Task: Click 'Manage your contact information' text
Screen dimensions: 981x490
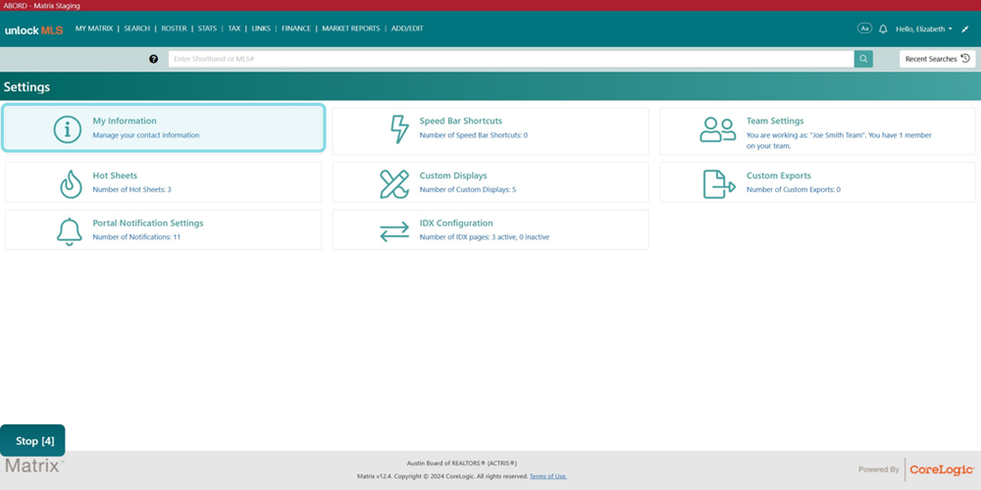Action: point(146,135)
